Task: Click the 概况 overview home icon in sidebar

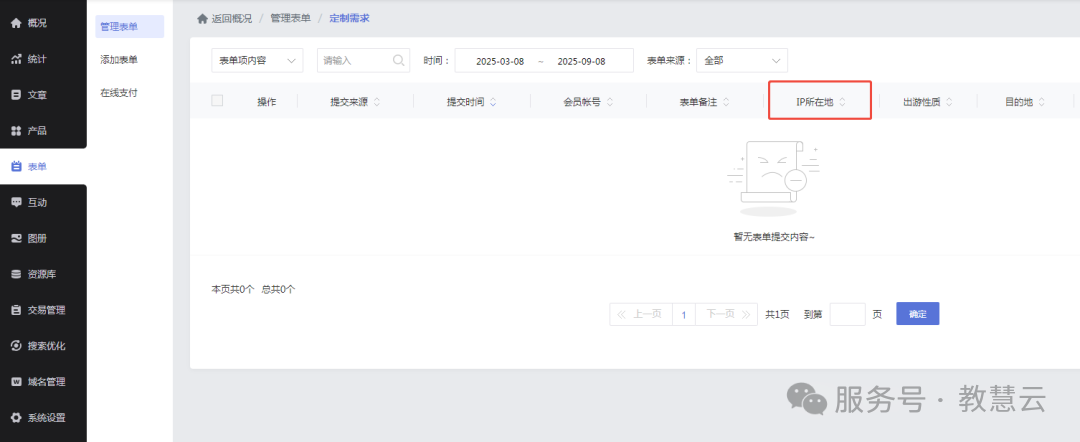Action: (x=16, y=23)
